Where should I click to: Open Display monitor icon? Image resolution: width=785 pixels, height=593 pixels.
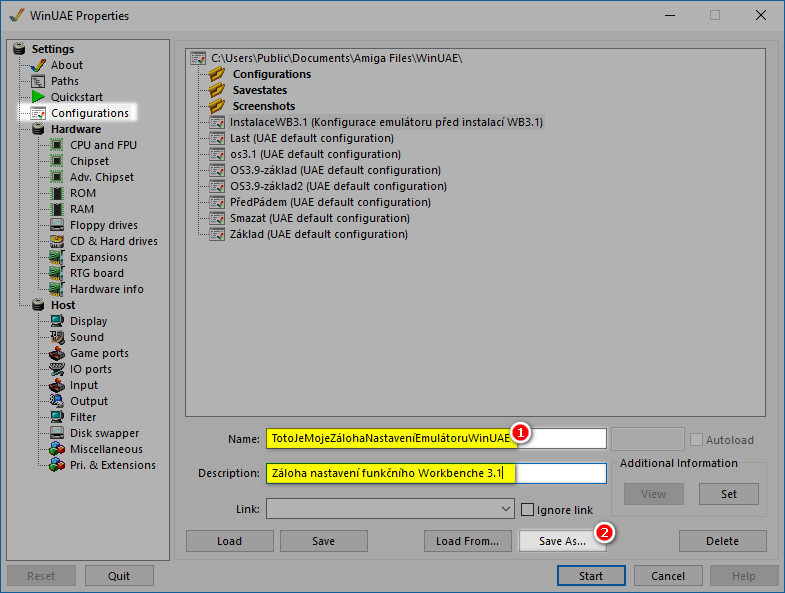[57, 321]
